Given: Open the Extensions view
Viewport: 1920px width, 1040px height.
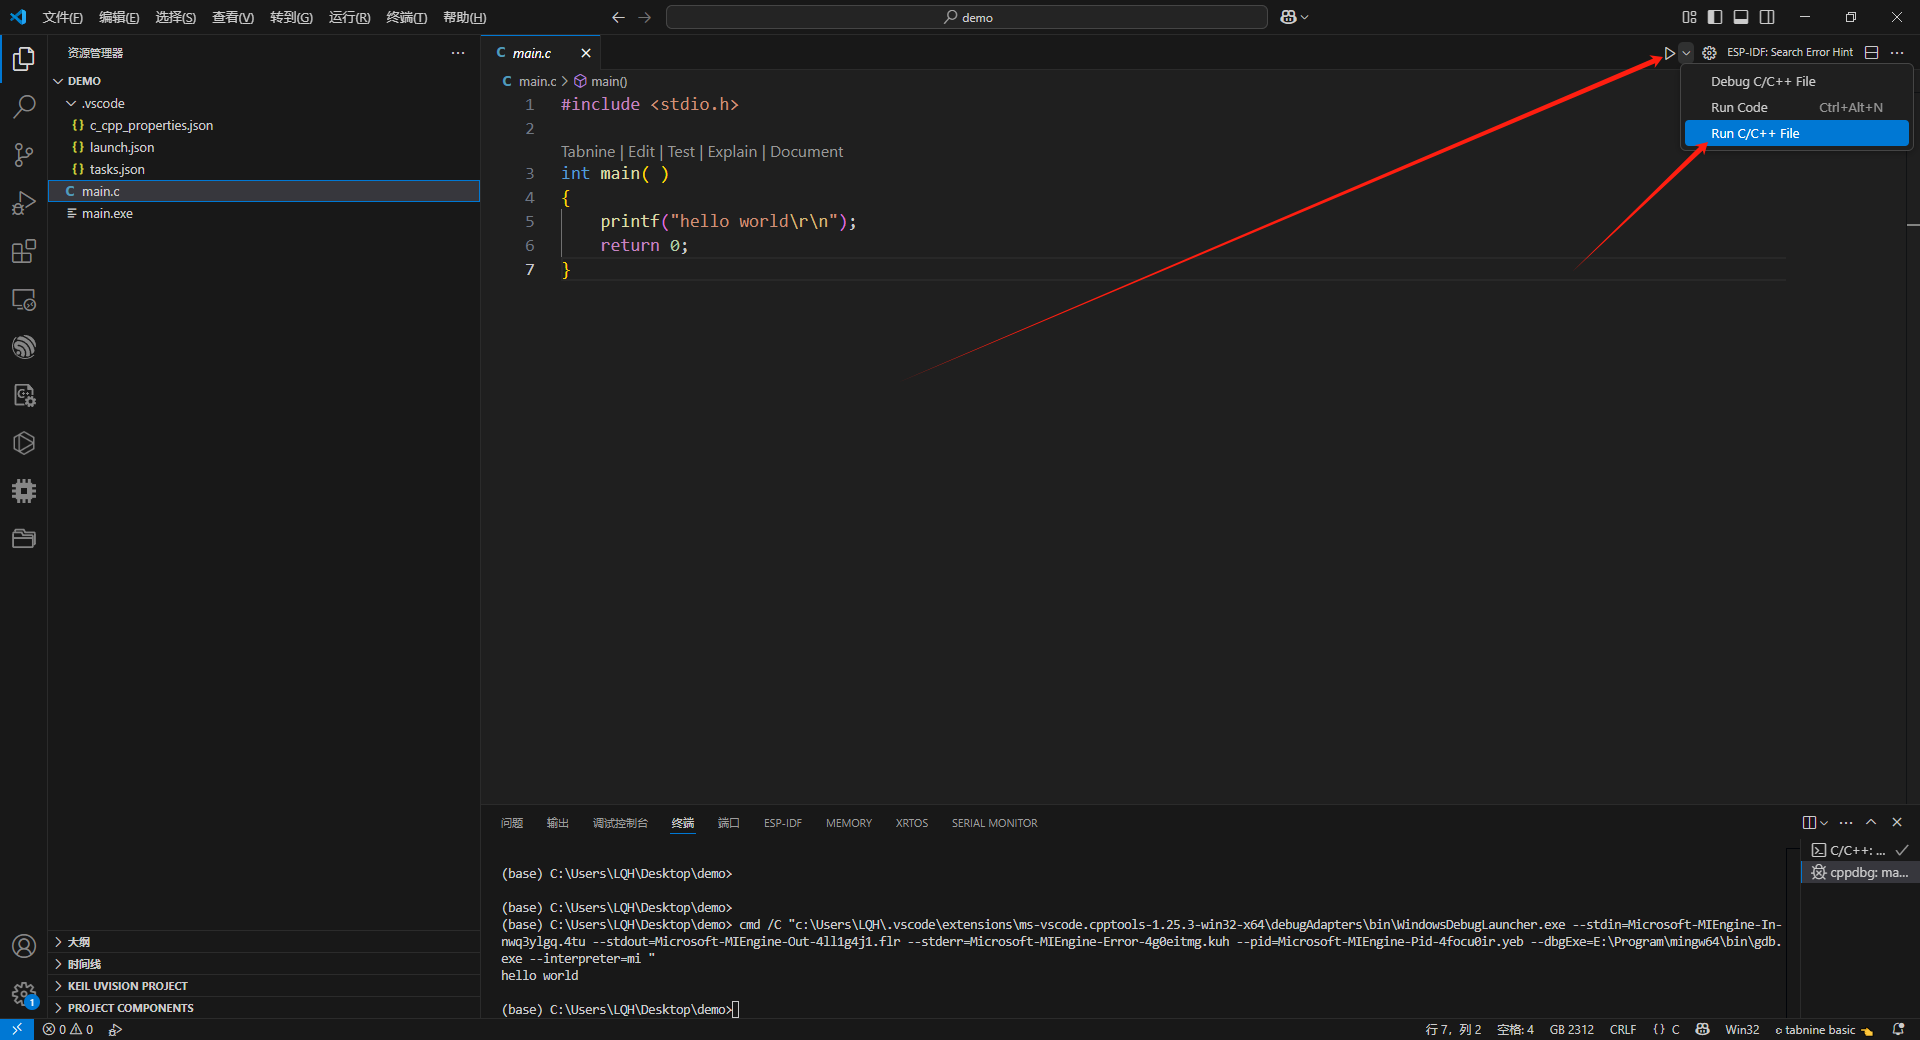Looking at the screenshot, I should pyautogui.click(x=24, y=251).
